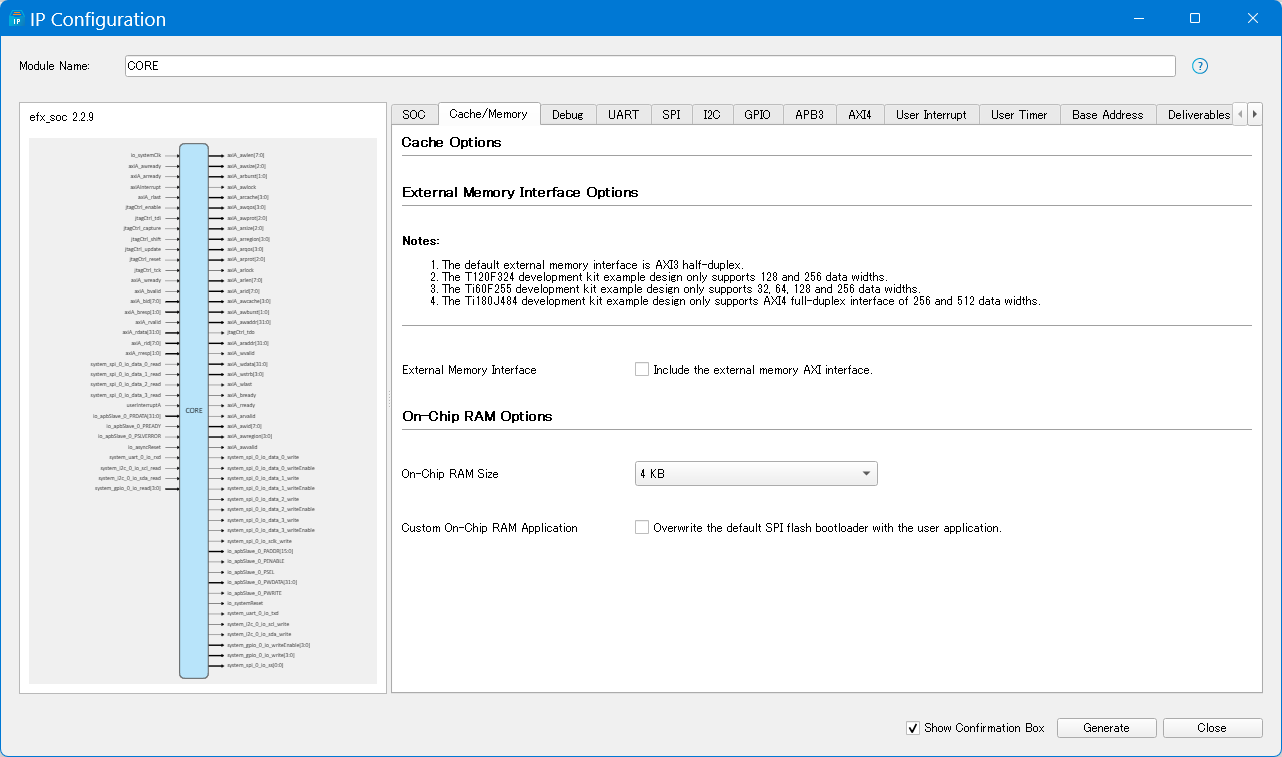This screenshot has width=1282, height=757.
Task: Go to the AXI4 tab
Action: pos(859,115)
